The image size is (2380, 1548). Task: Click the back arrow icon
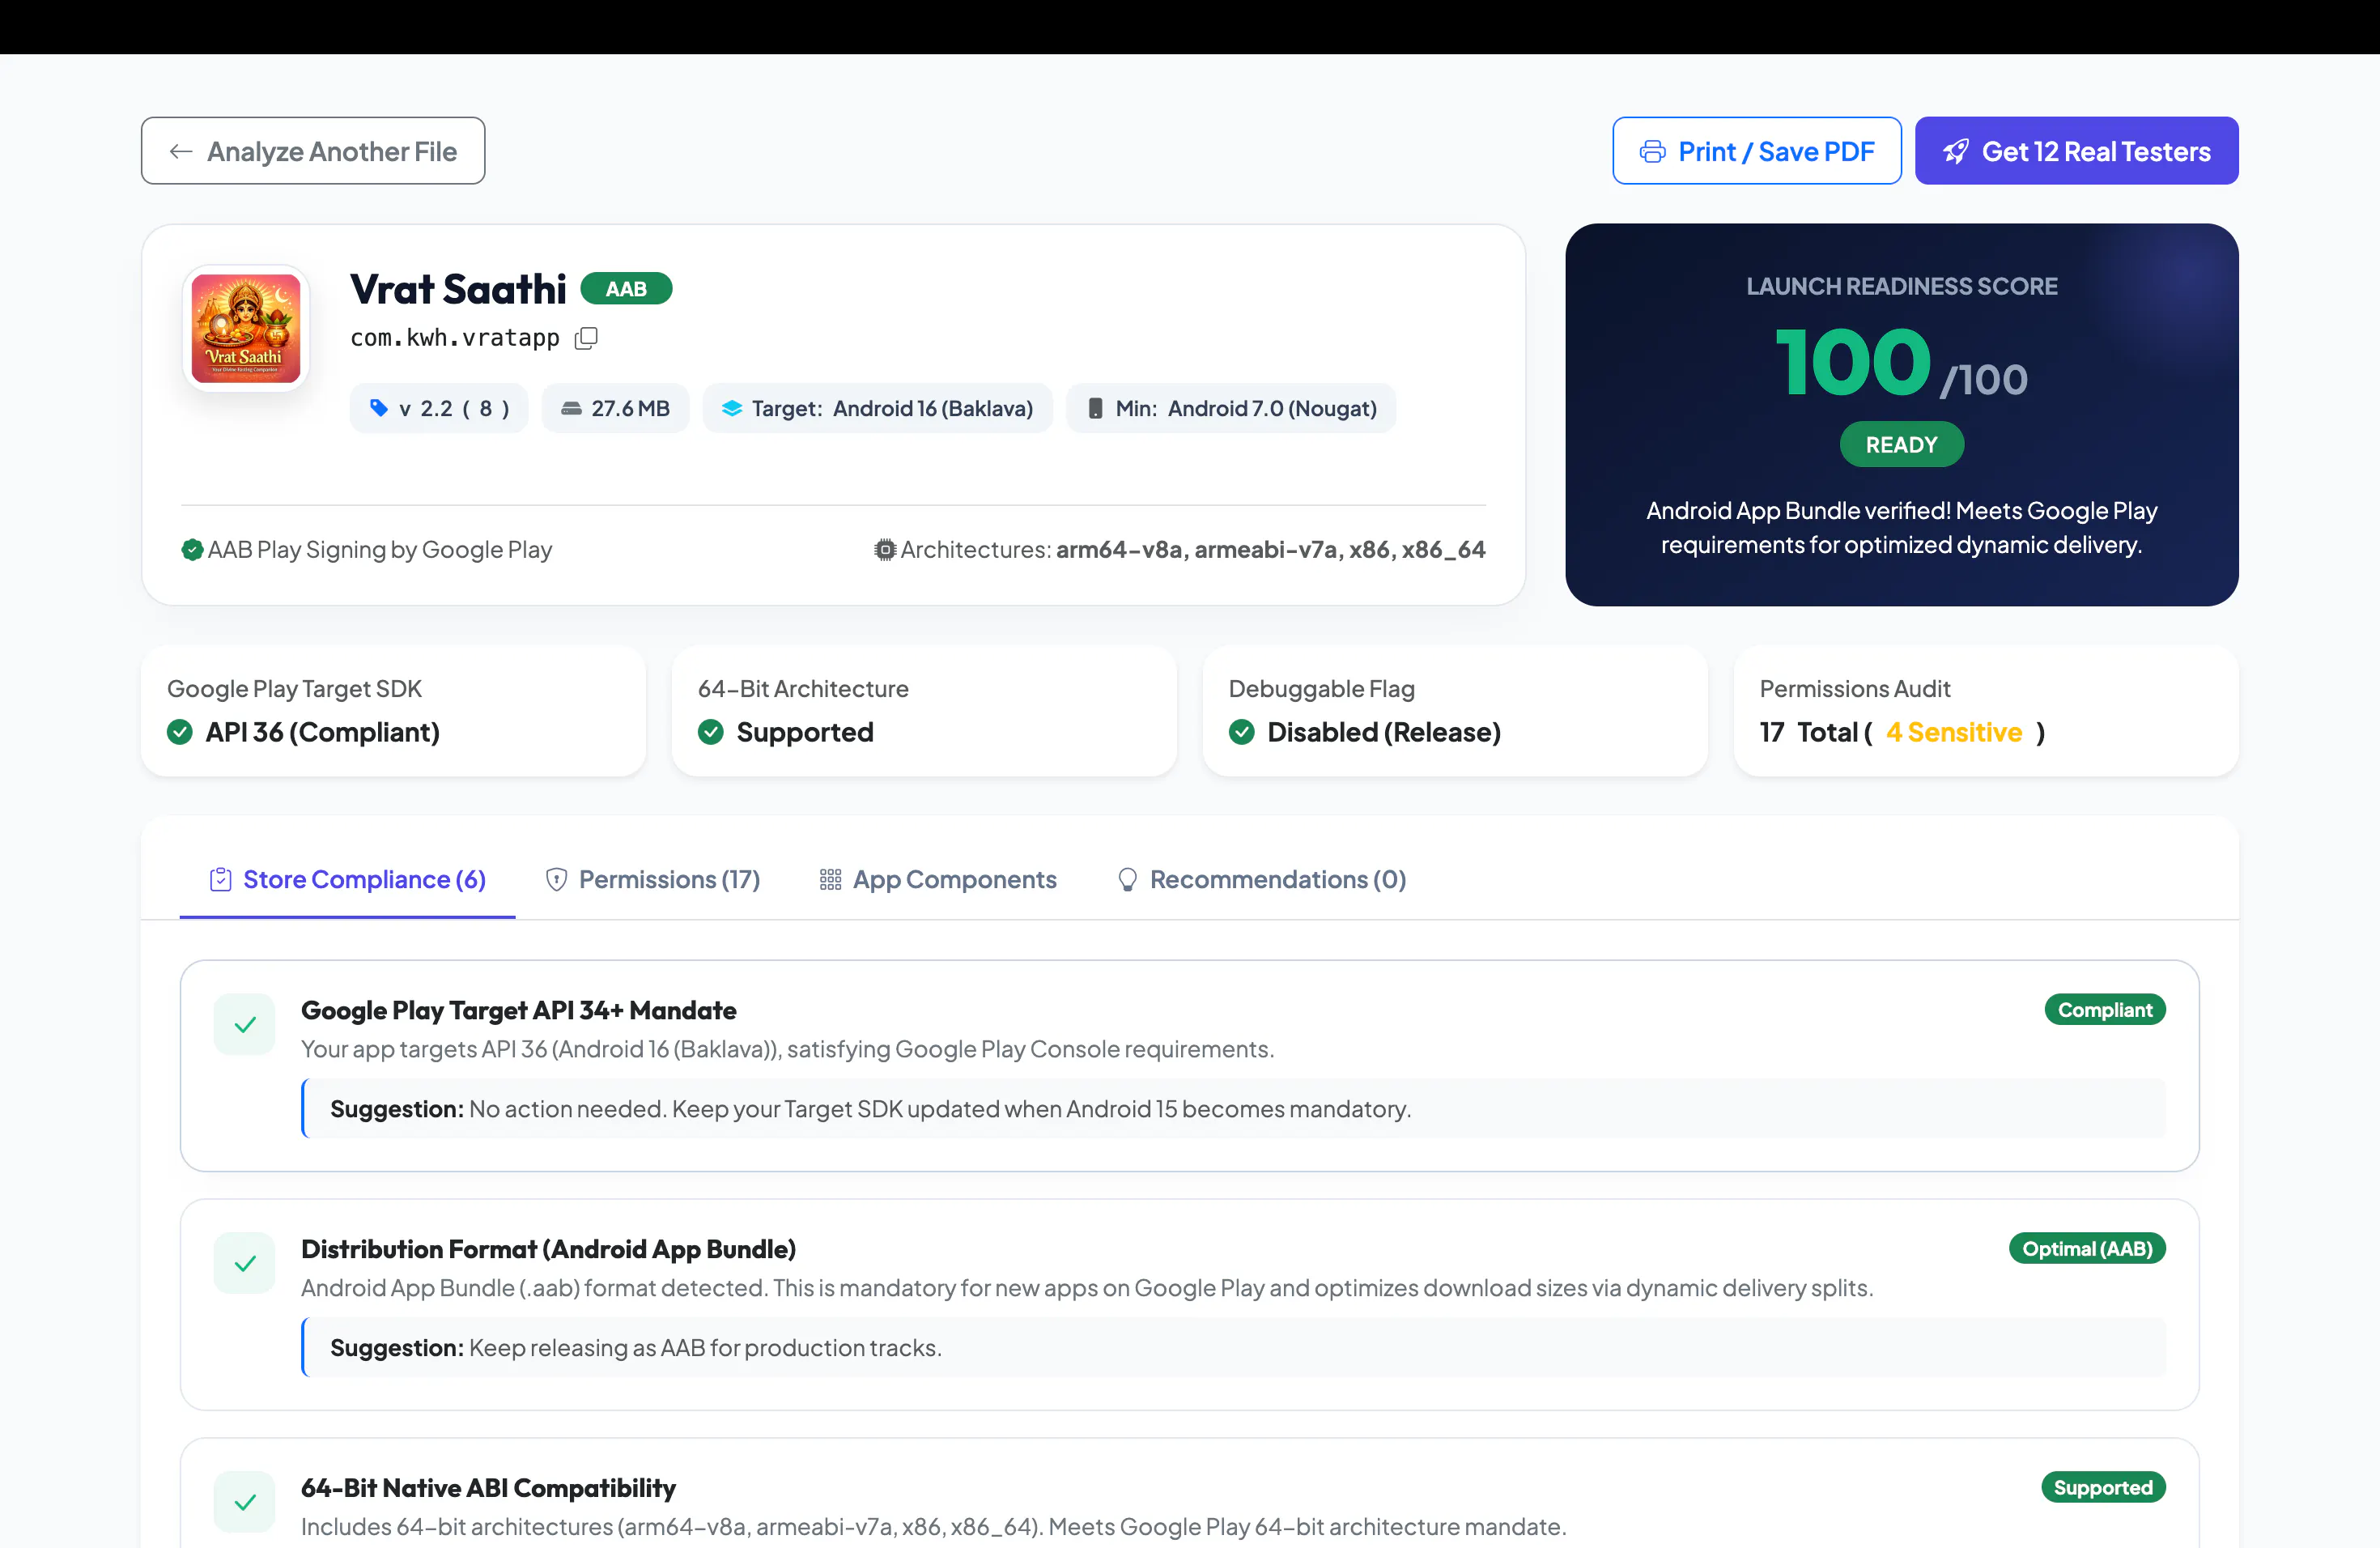tap(181, 151)
